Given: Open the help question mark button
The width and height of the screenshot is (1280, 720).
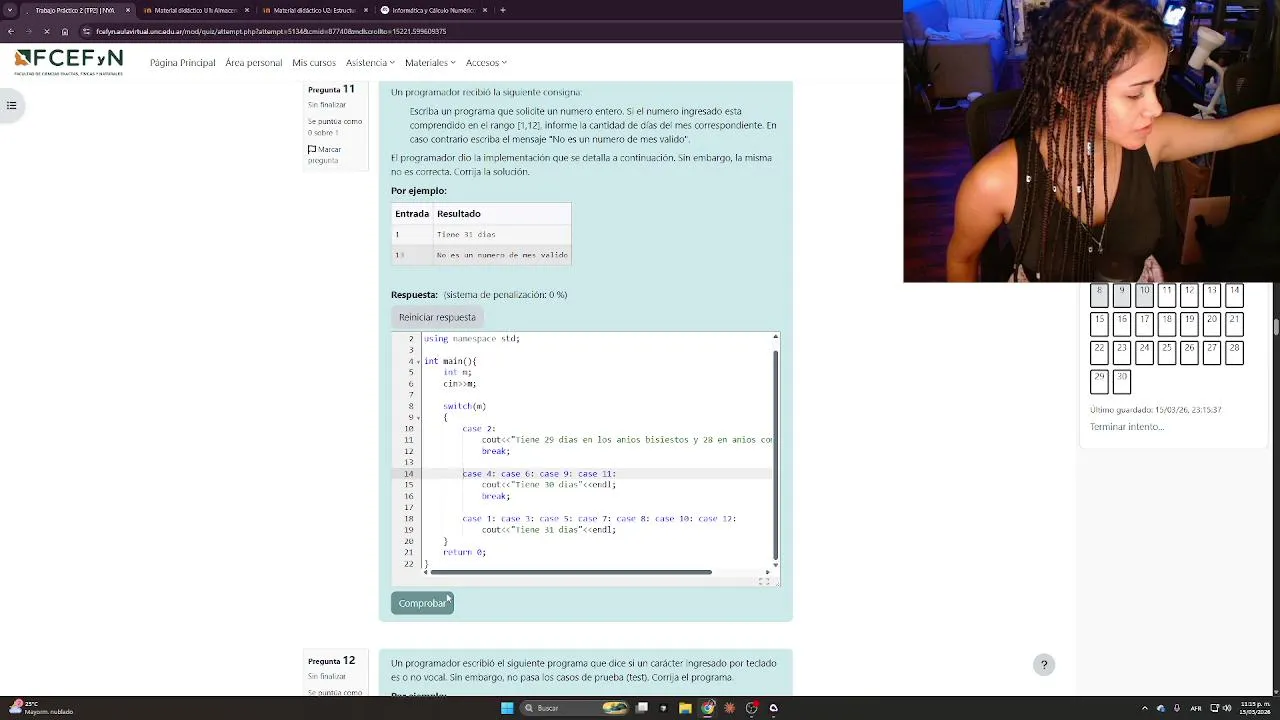Looking at the screenshot, I should (x=1043, y=665).
